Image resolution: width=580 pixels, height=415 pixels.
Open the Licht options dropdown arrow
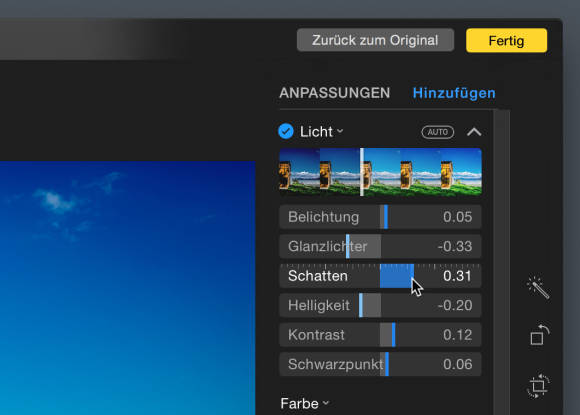pyautogui.click(x=340, y=131)
